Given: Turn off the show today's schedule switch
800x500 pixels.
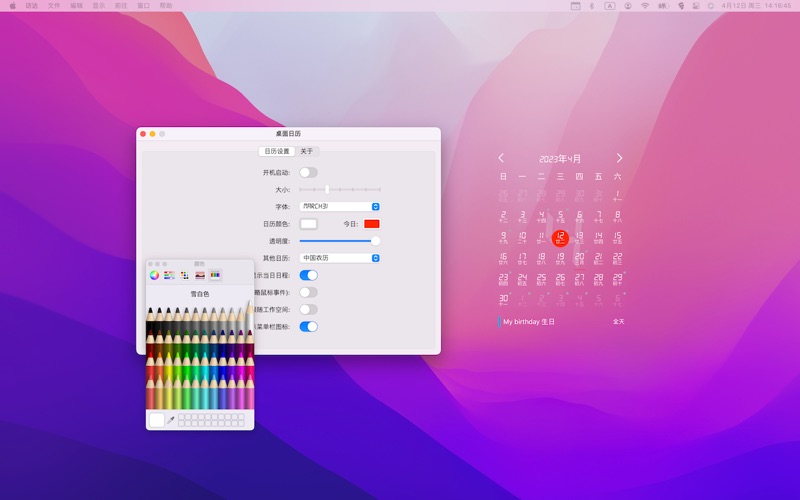Looking at the screenshot, I should (x=308, y=275).
